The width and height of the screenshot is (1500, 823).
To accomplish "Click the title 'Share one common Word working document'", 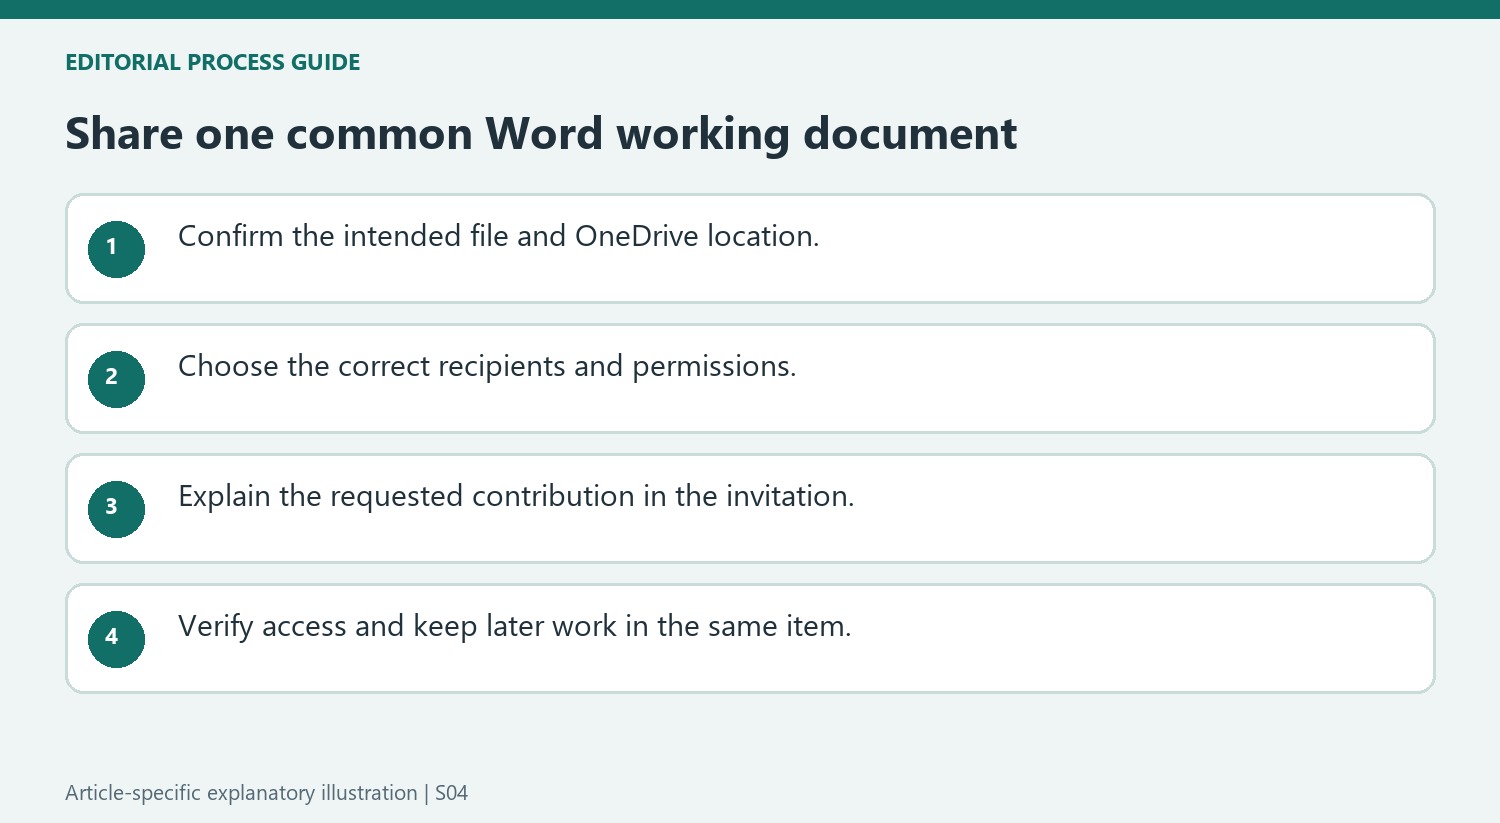I will 541,134.
